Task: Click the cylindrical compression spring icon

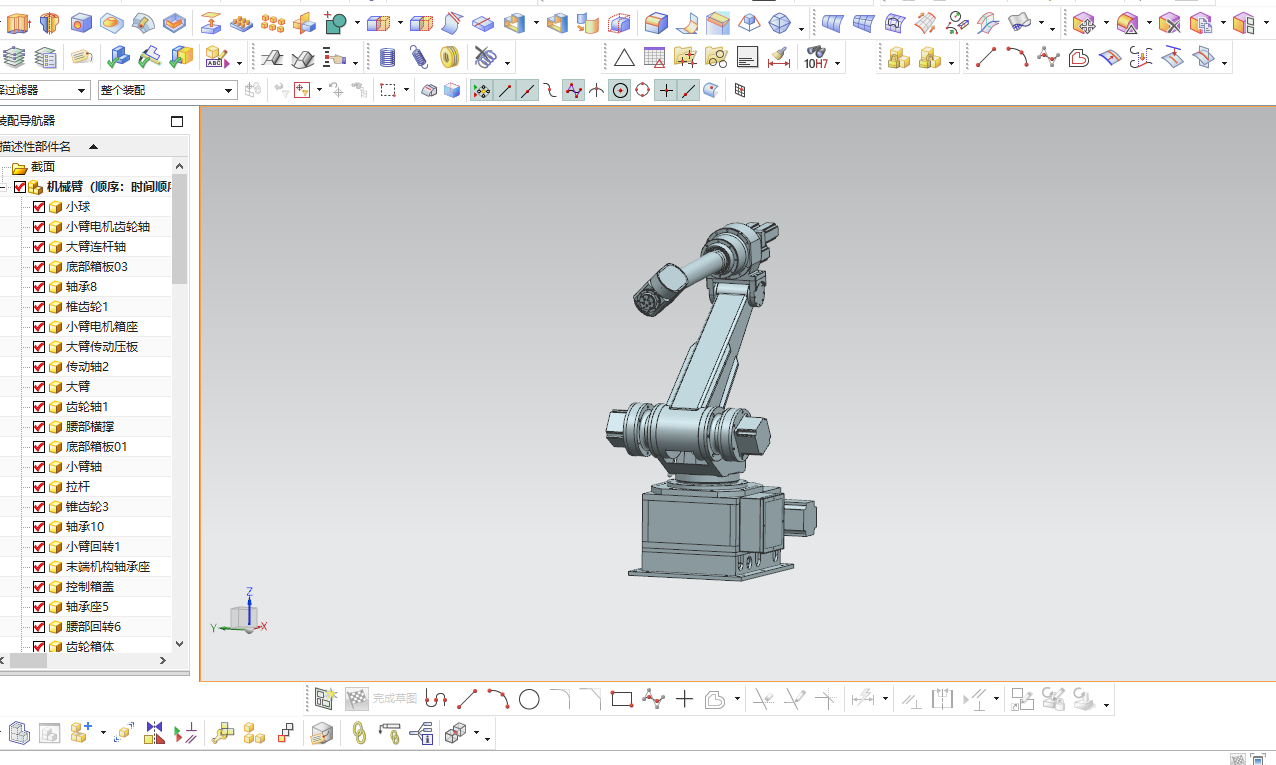Action: click(388, 58)
